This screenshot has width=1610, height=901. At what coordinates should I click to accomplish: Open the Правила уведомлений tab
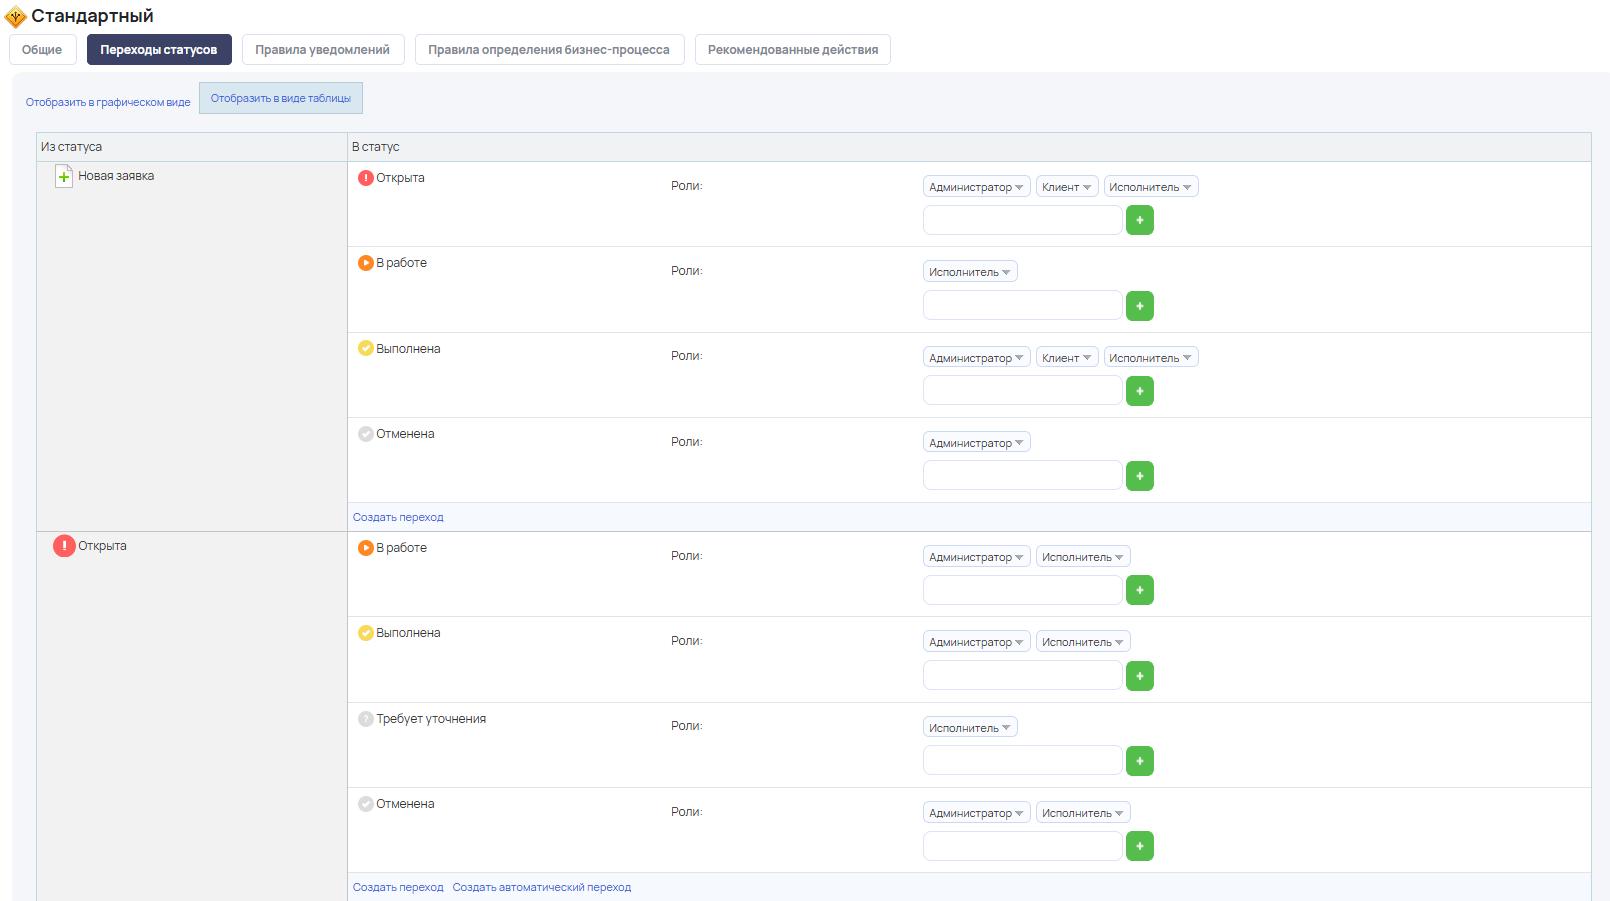point(322,50)
